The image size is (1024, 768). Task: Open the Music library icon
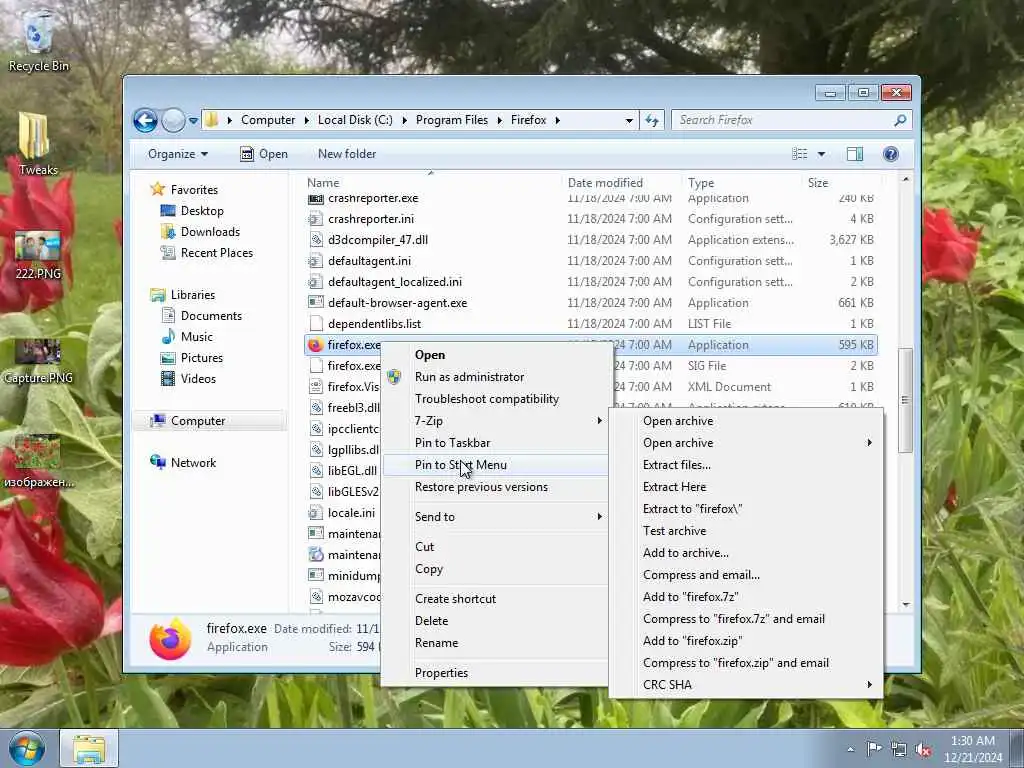(168, 337)
